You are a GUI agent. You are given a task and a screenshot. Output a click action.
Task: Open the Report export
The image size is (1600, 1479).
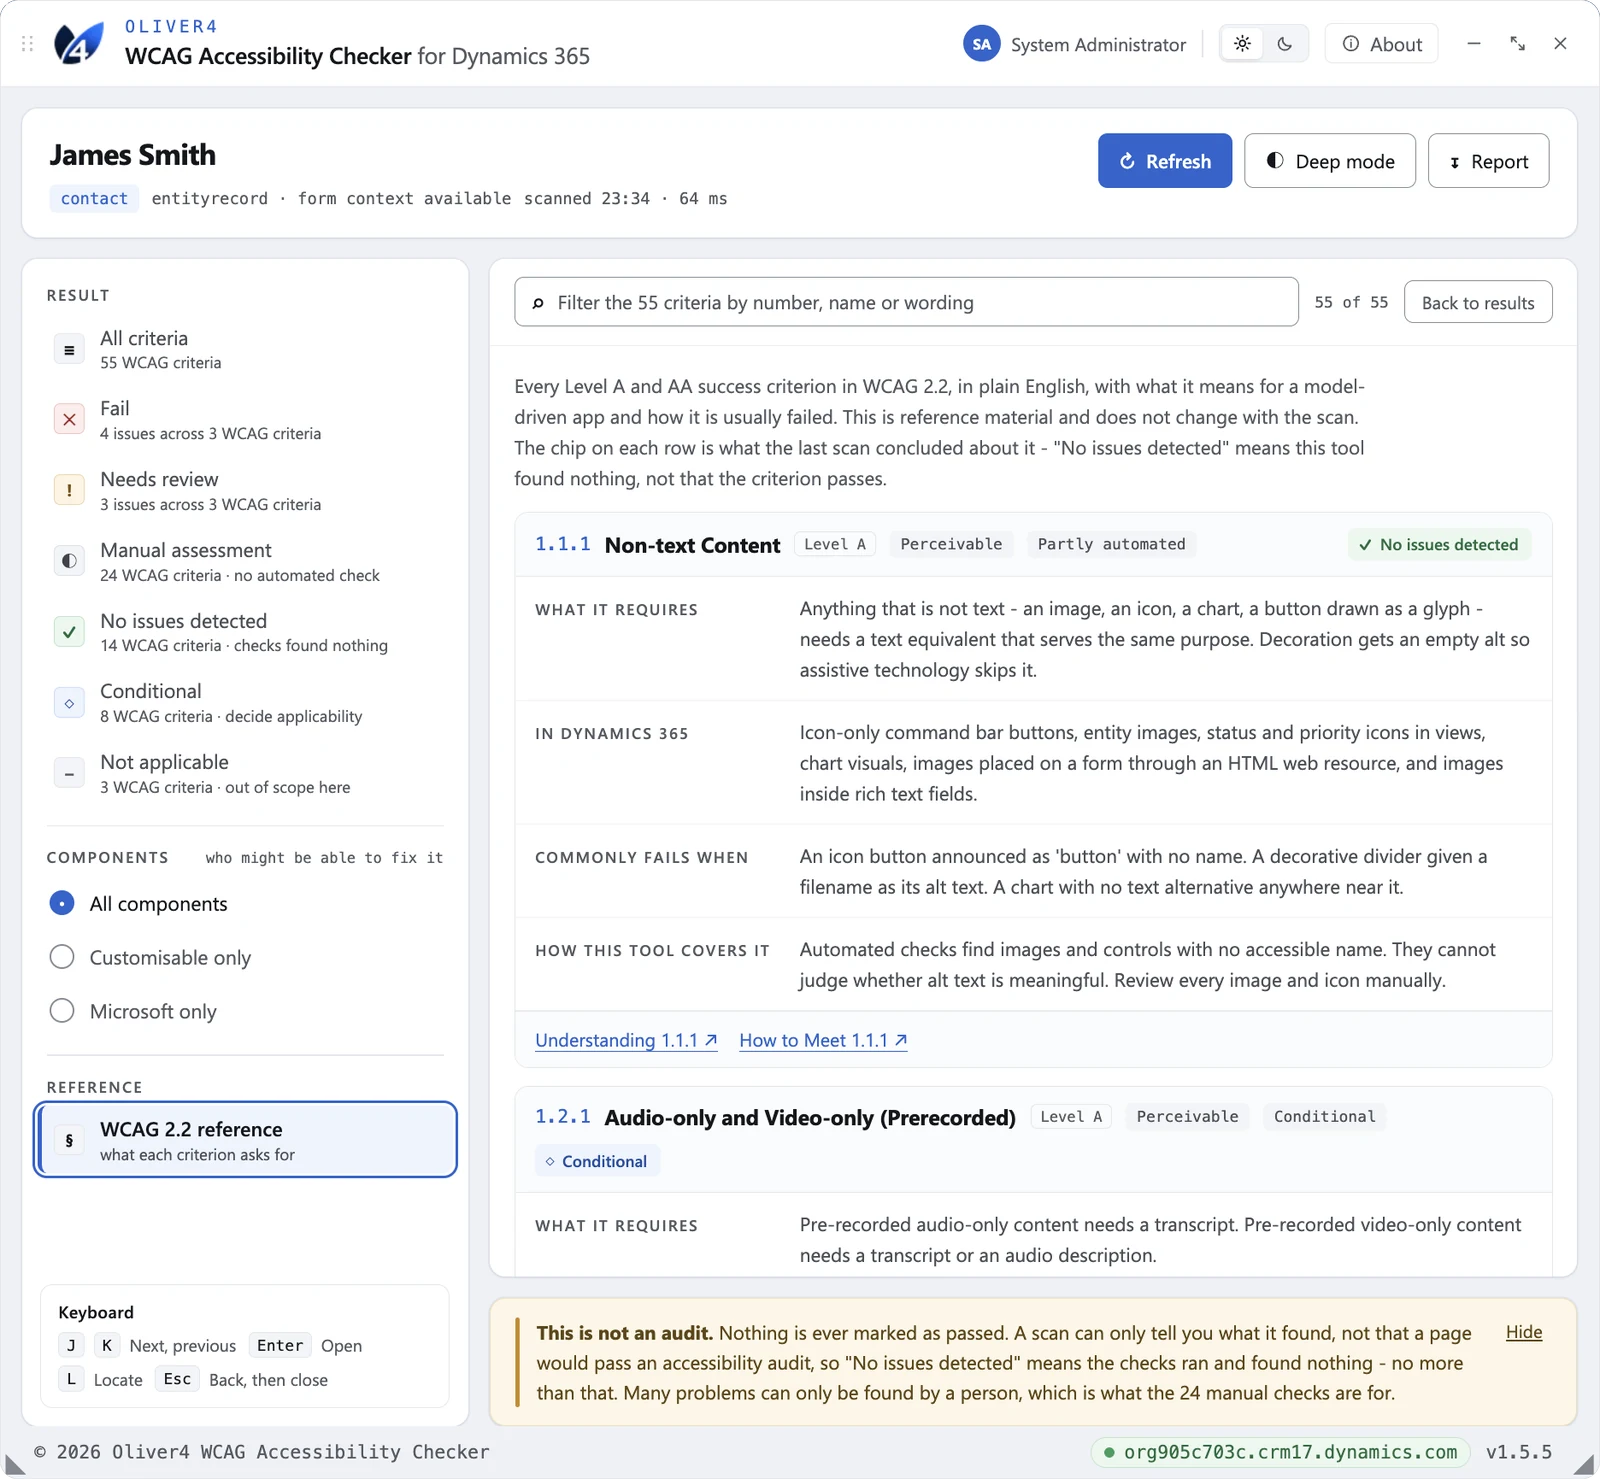(x=1488, y=161)
